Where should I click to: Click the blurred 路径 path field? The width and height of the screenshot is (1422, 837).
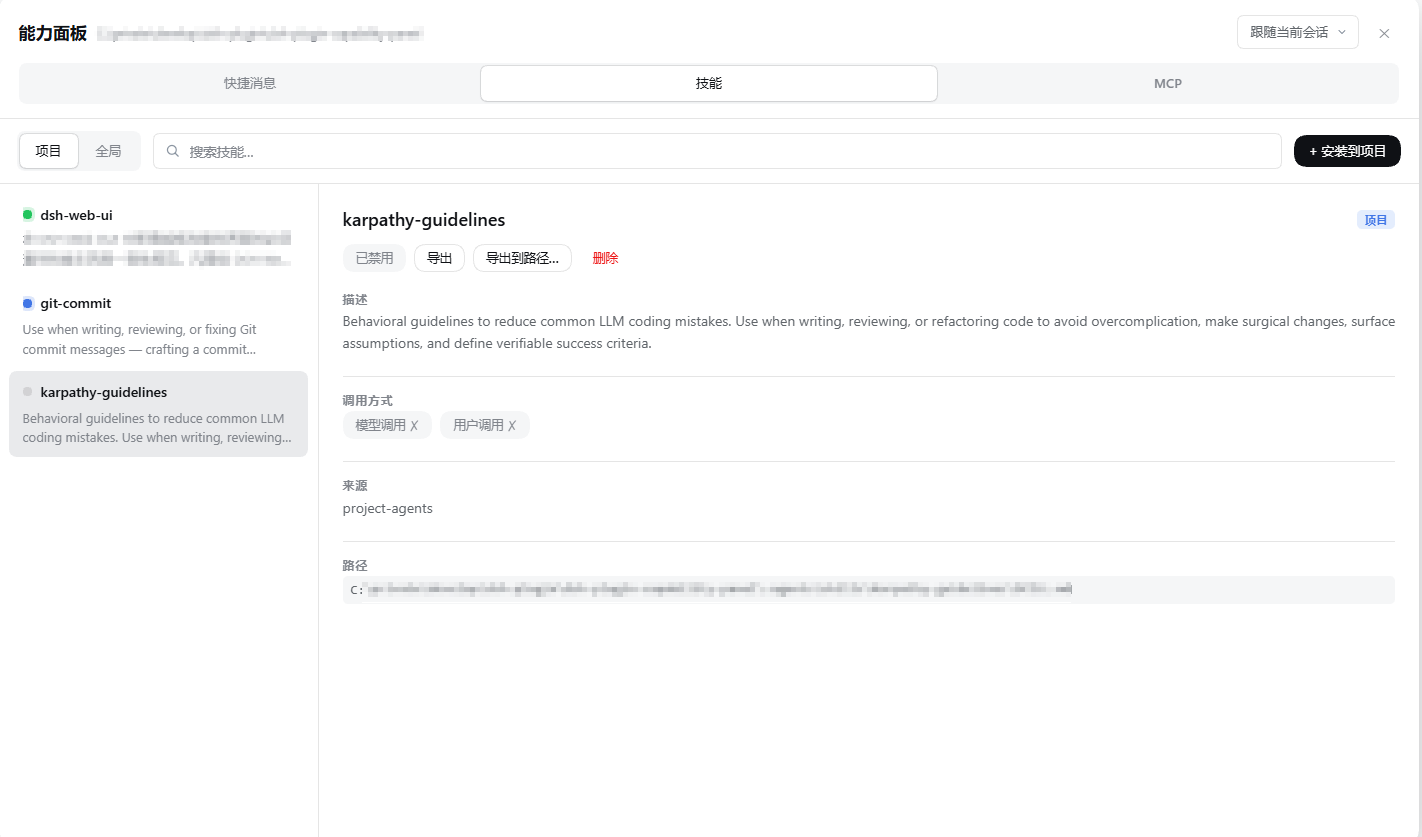click(868, 590)
